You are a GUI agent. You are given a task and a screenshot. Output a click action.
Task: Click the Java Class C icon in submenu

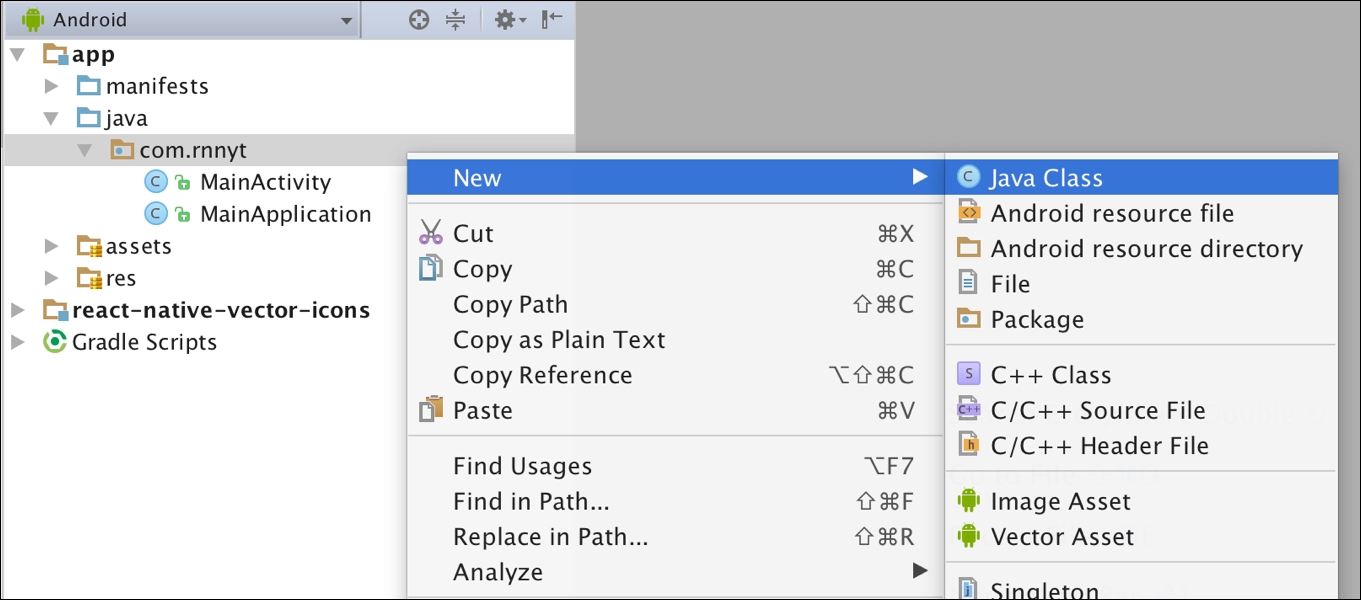click(968, 177)
